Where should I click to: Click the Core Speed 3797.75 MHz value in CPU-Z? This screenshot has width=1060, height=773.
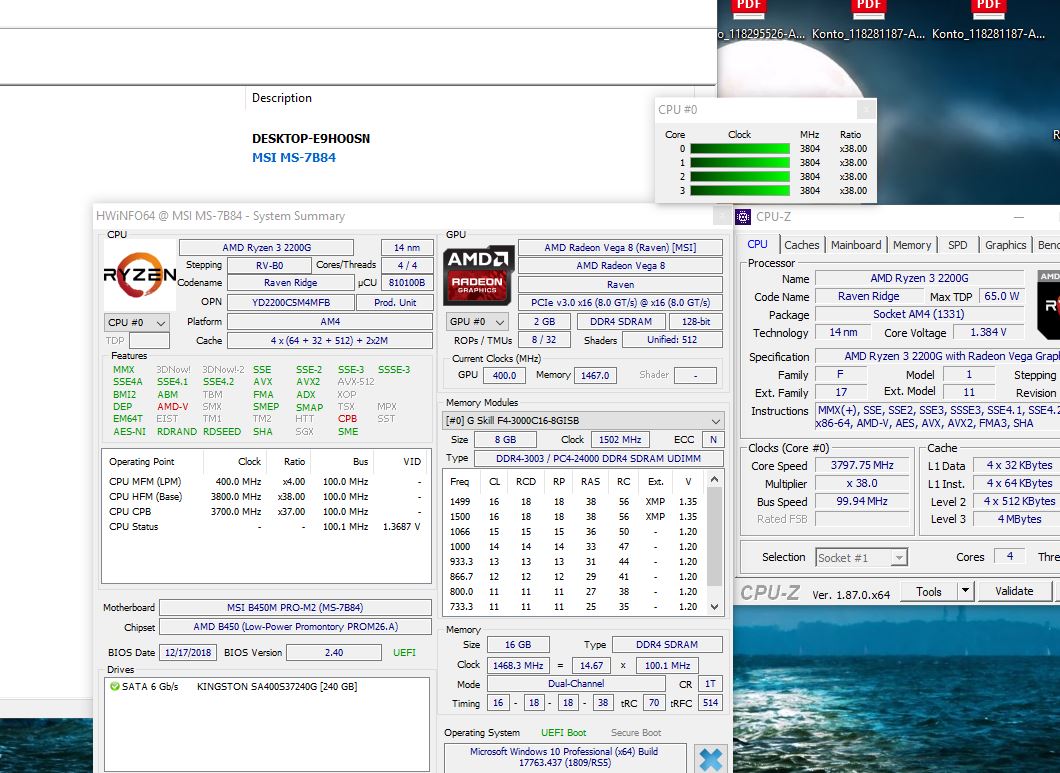pyautogui.click(x=862, y=465)
